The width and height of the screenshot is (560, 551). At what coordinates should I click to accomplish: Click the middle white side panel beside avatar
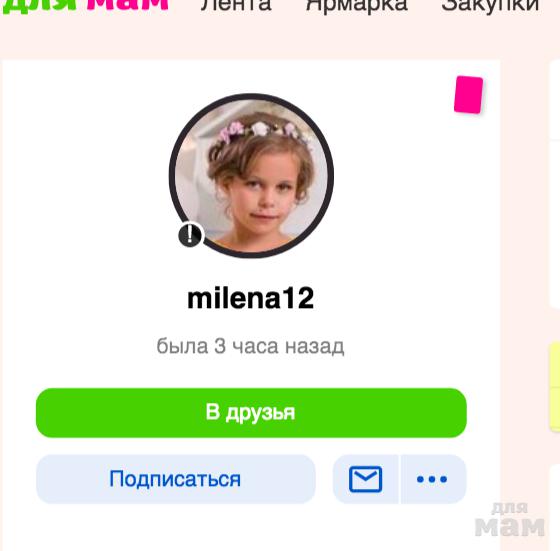tap(555, 224)
